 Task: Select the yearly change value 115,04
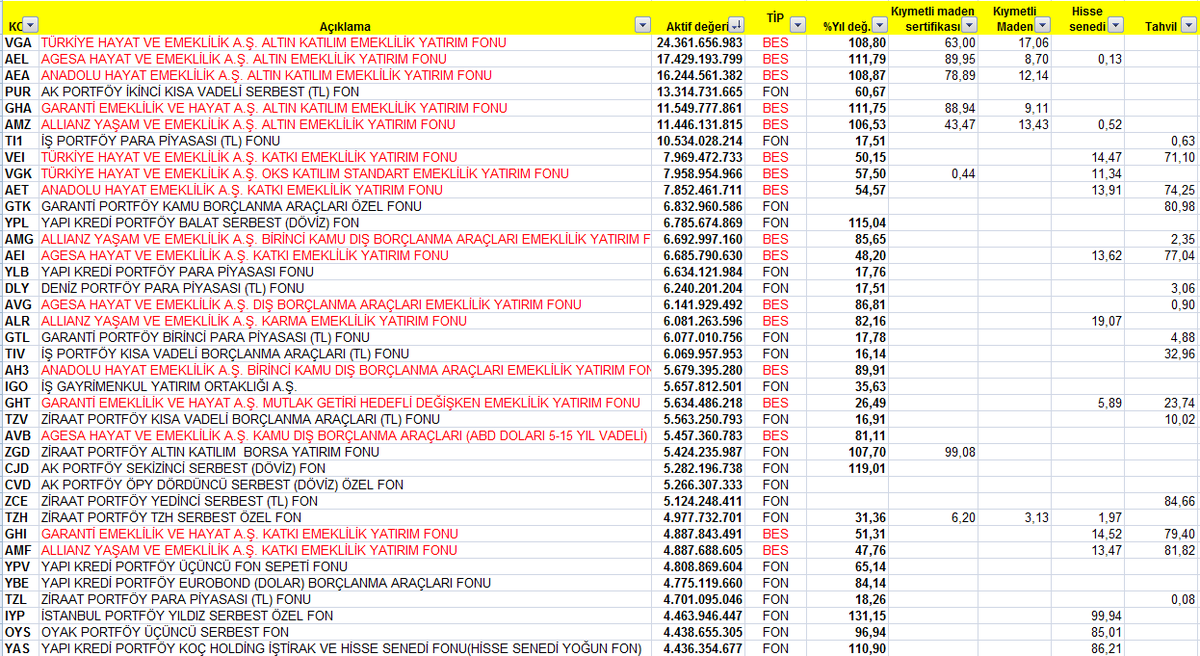tap(866, 222)
